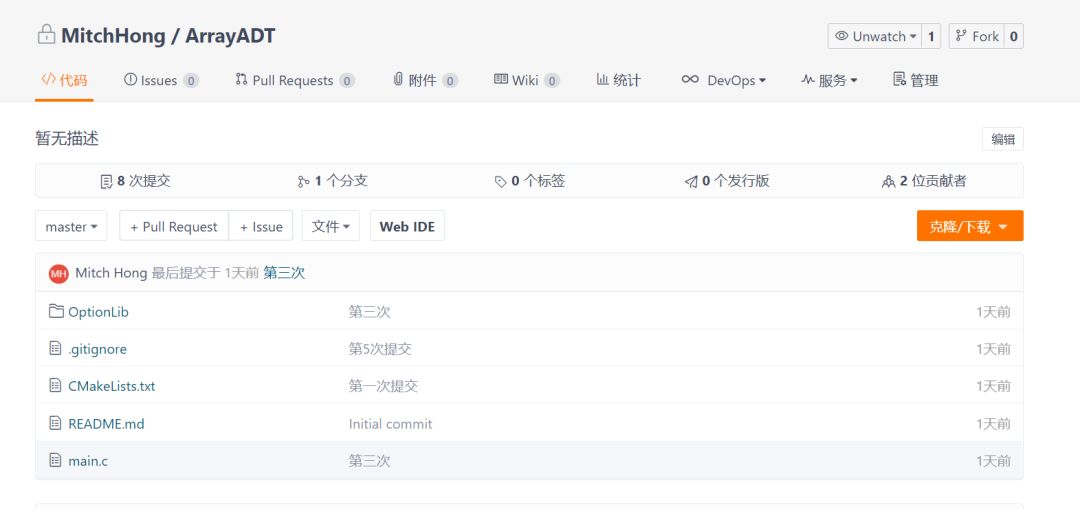Open the 附件 attachments tab
The image size is (1080, 509).
(425, 80)
